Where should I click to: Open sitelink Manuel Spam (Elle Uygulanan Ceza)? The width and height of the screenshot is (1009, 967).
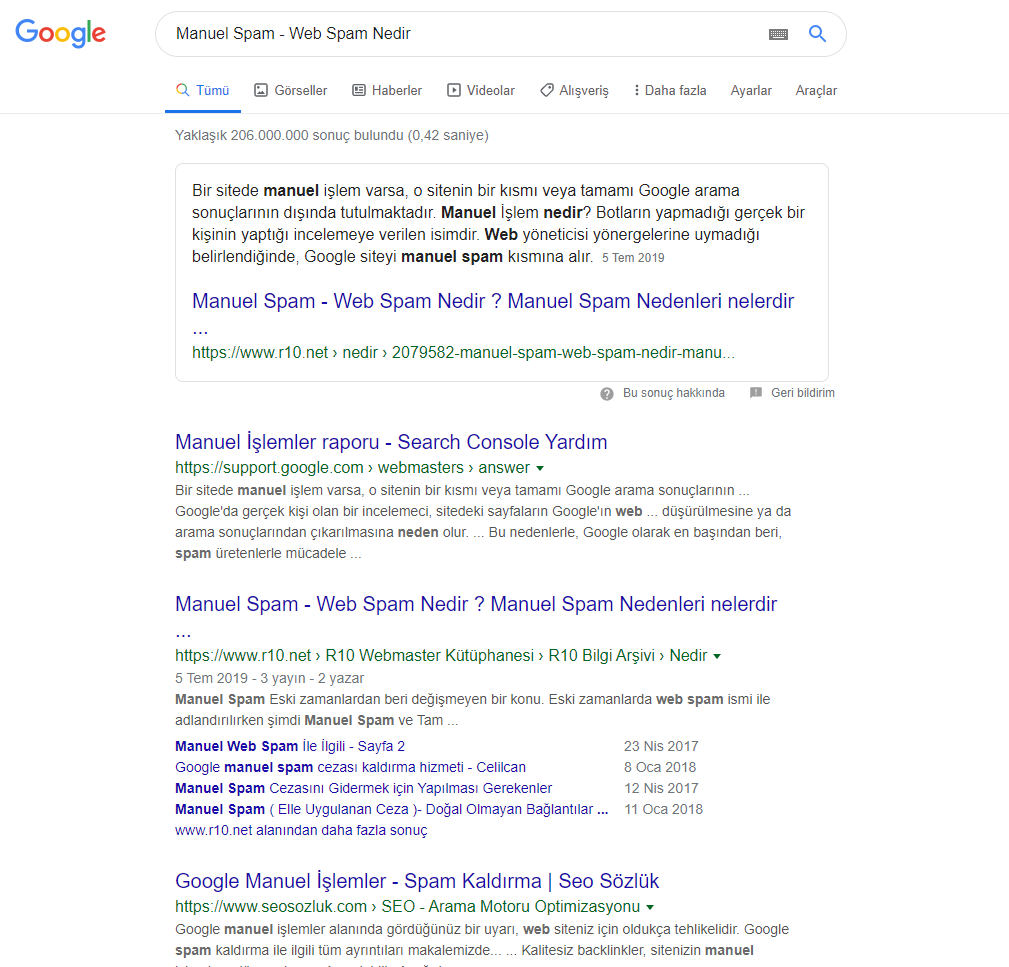(391, 809)
